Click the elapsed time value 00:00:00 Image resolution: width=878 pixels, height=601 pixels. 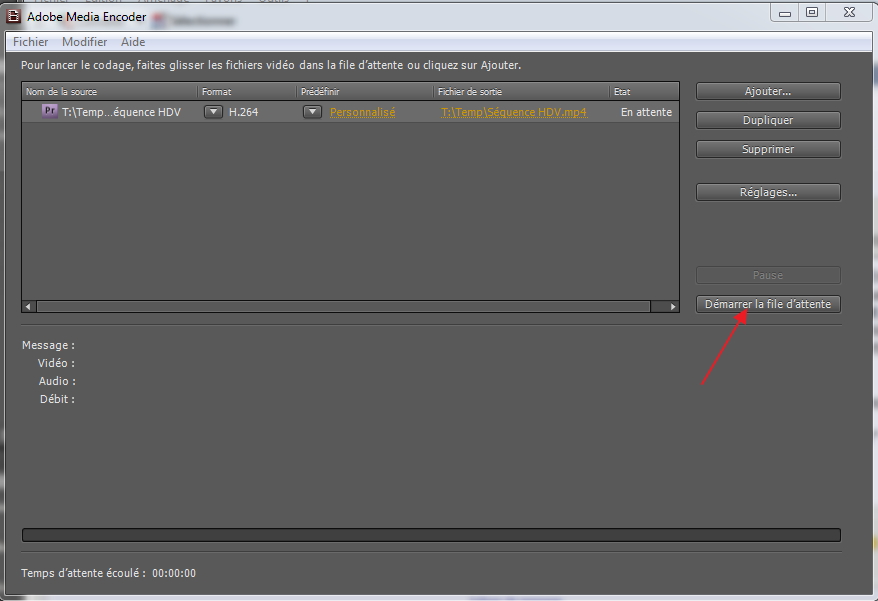click(x=174, y=573)
